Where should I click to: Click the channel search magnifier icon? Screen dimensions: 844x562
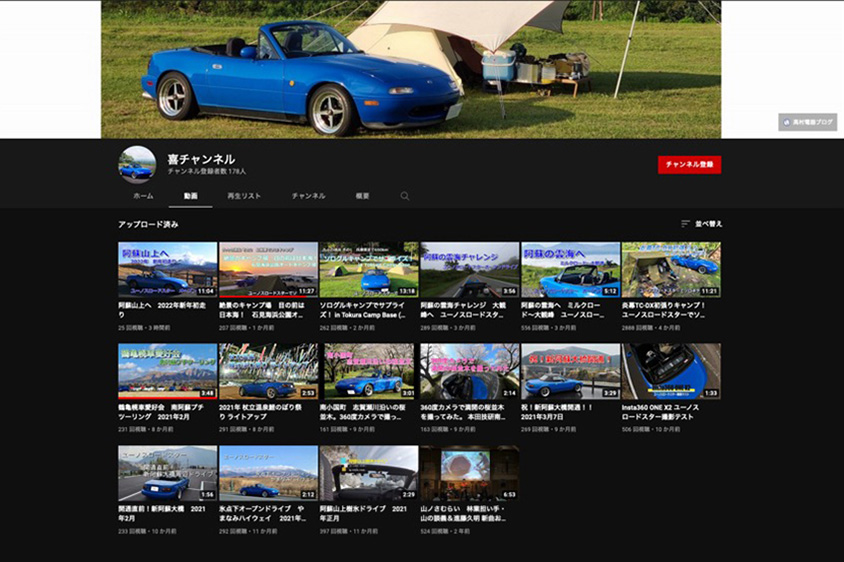tap(405, 196)
